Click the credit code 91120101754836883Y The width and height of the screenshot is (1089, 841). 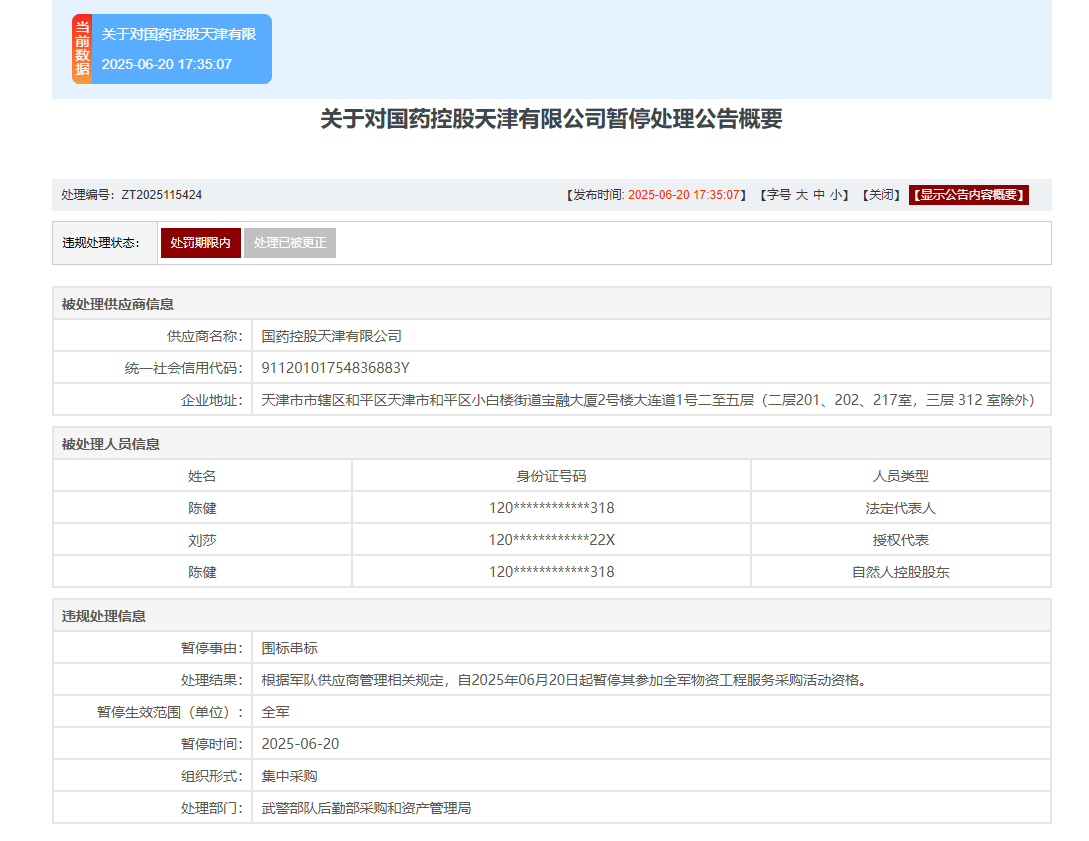point(335,368)
